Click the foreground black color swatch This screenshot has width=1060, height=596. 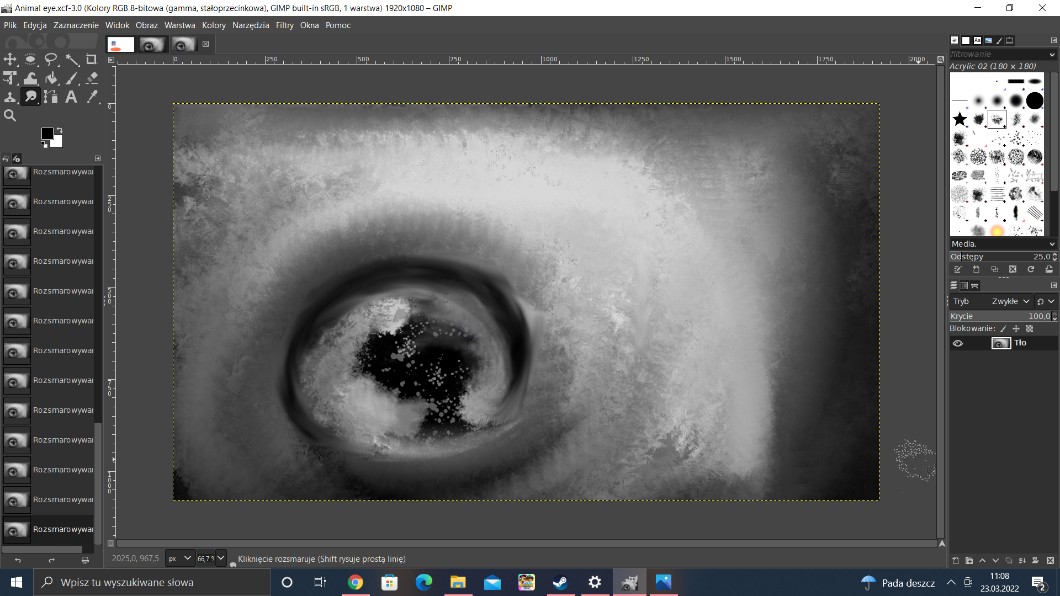click(47, 134)
